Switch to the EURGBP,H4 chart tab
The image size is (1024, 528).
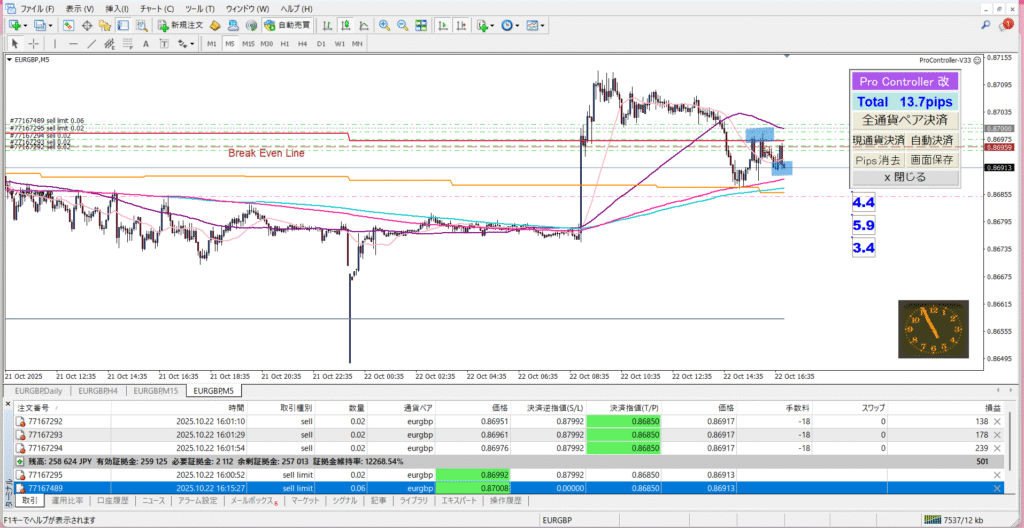[x=97, y=391]
